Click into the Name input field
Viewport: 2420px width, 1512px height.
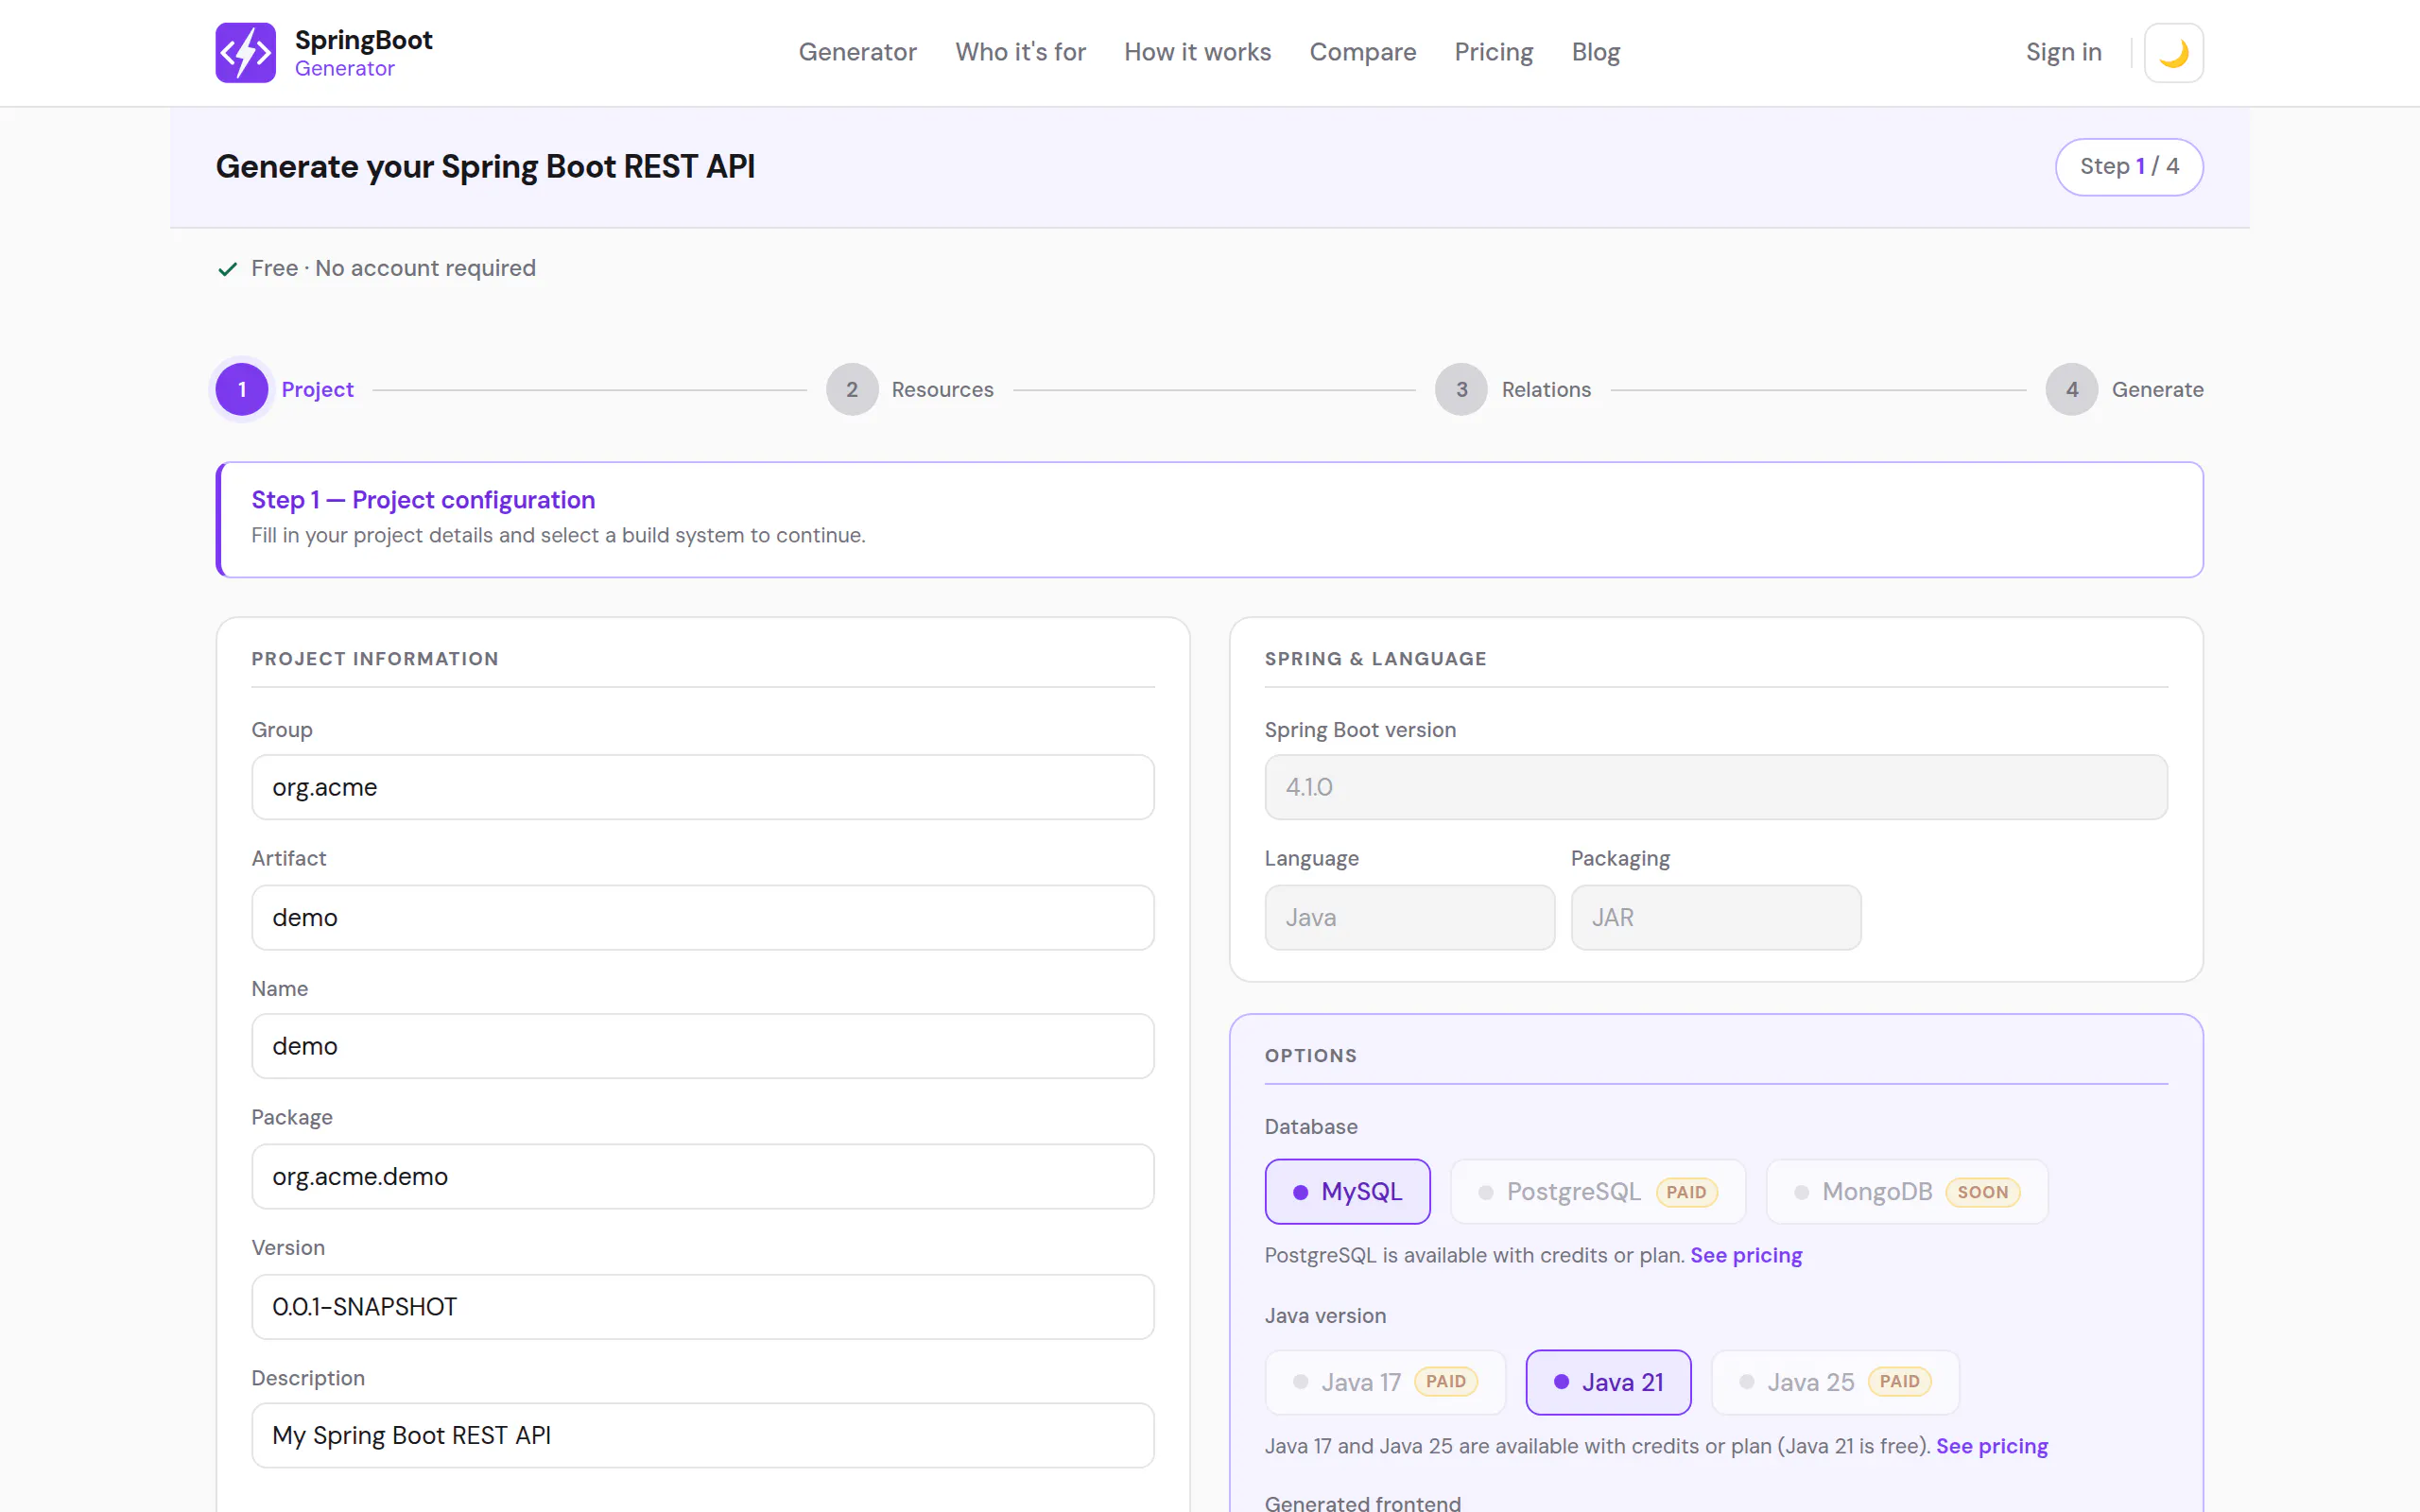click(x=703, y=1046)
